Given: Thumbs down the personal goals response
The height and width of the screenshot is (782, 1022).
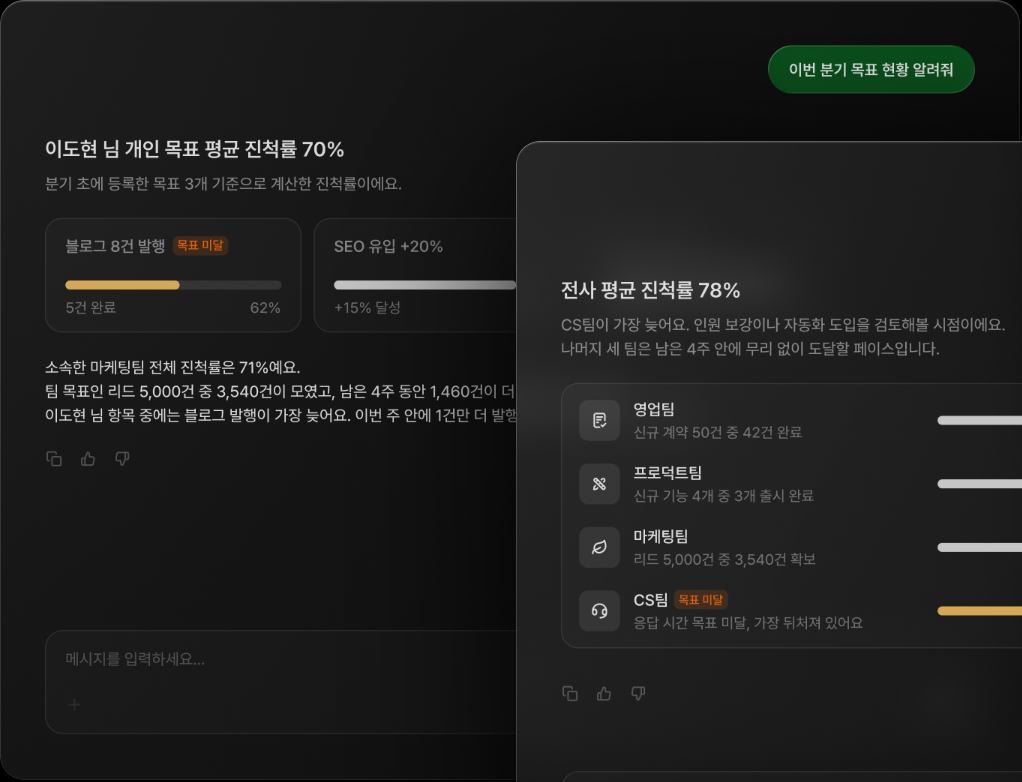Looking at the screenshot, I should coord(122,459).
